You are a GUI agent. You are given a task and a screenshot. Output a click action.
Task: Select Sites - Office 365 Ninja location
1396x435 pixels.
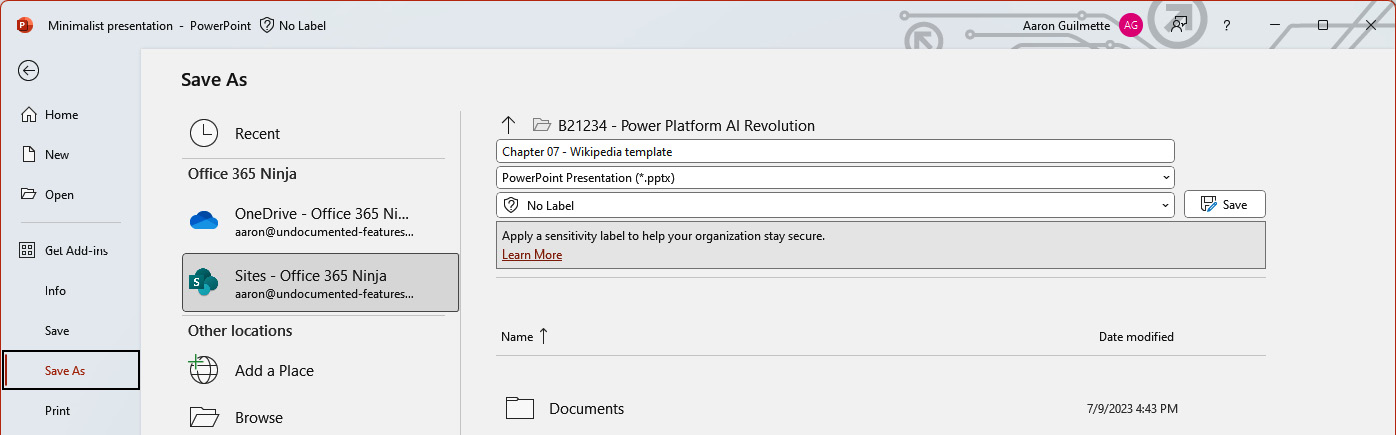coord(320,283)
